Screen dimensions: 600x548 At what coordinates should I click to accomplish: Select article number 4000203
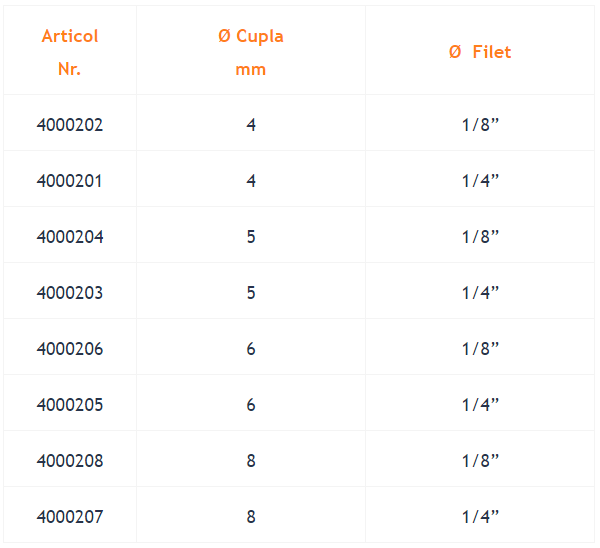pos(70,293)
